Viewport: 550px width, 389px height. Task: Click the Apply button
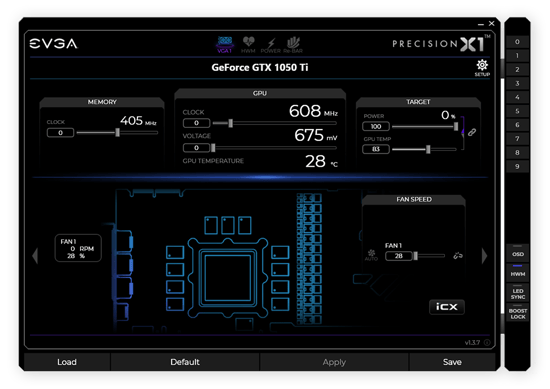click(x=334, y=362)
